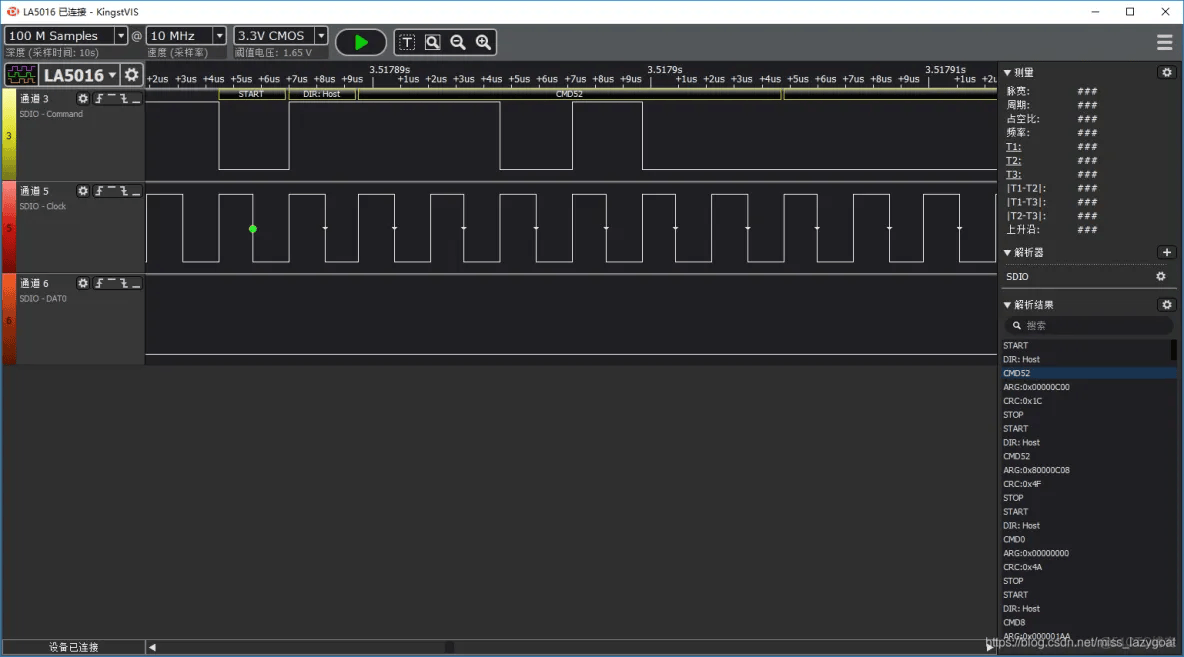Viewport: 1184px width, 657px height.
Task: Zoom out the waveform view
Action: pyautogui.click(x=458, y=42)
